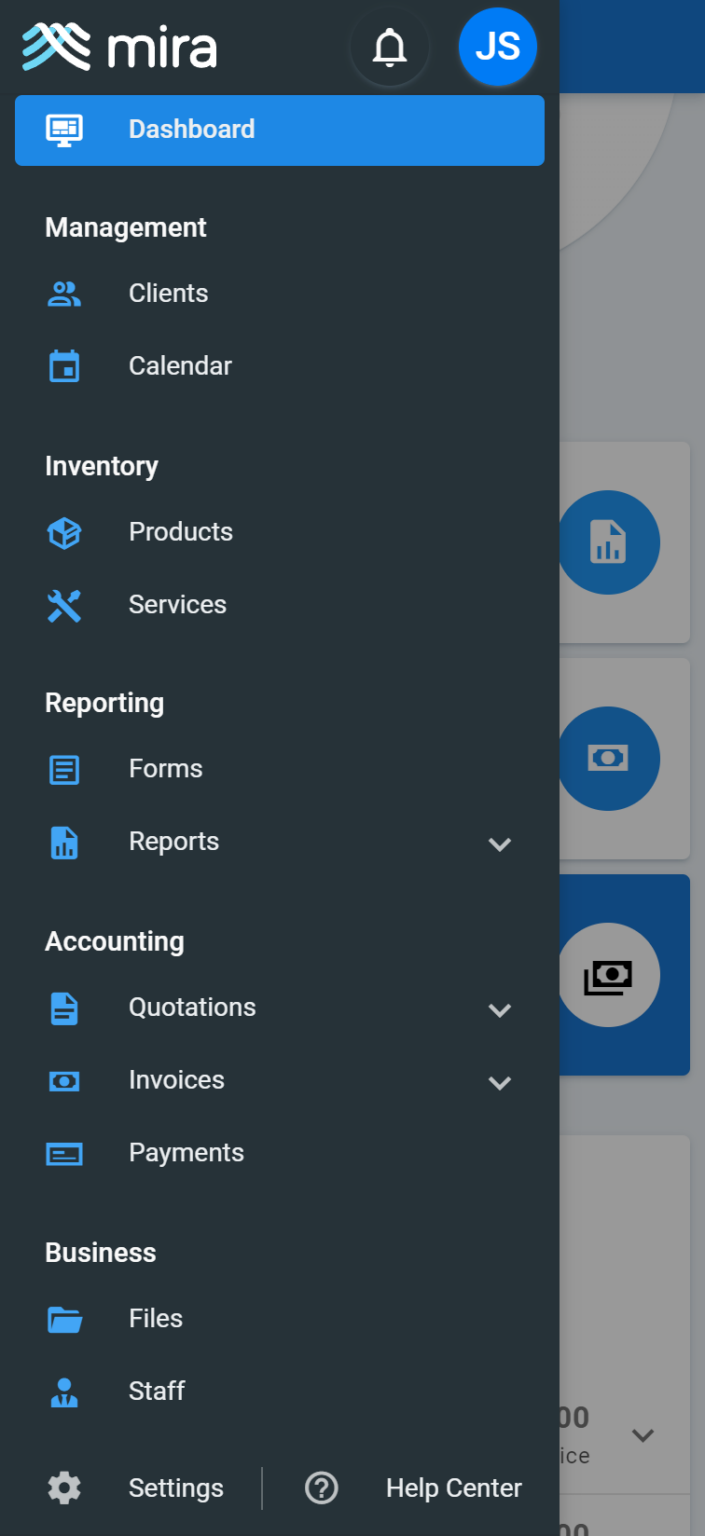Go to Settings text link
The height and width of the screenshot is (1536, 705).
pyautogui.click(x=176, y=1488)
